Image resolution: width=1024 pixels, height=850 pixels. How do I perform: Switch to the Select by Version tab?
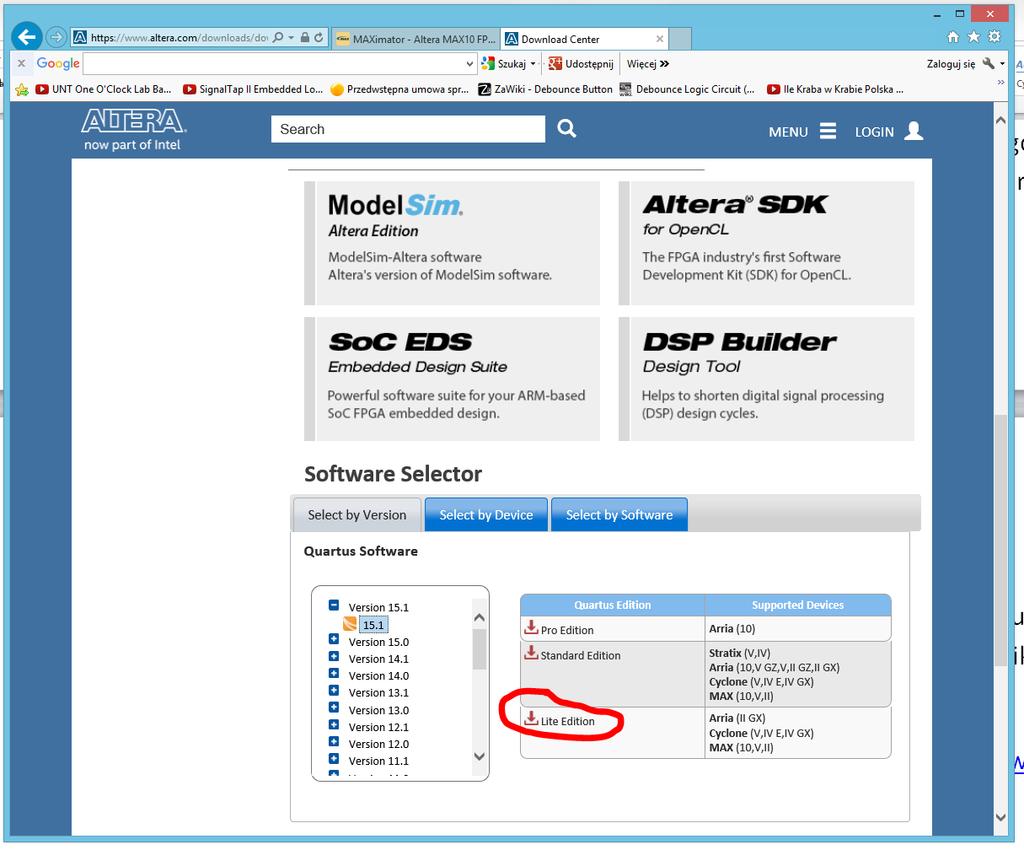(x=357, y=514)
